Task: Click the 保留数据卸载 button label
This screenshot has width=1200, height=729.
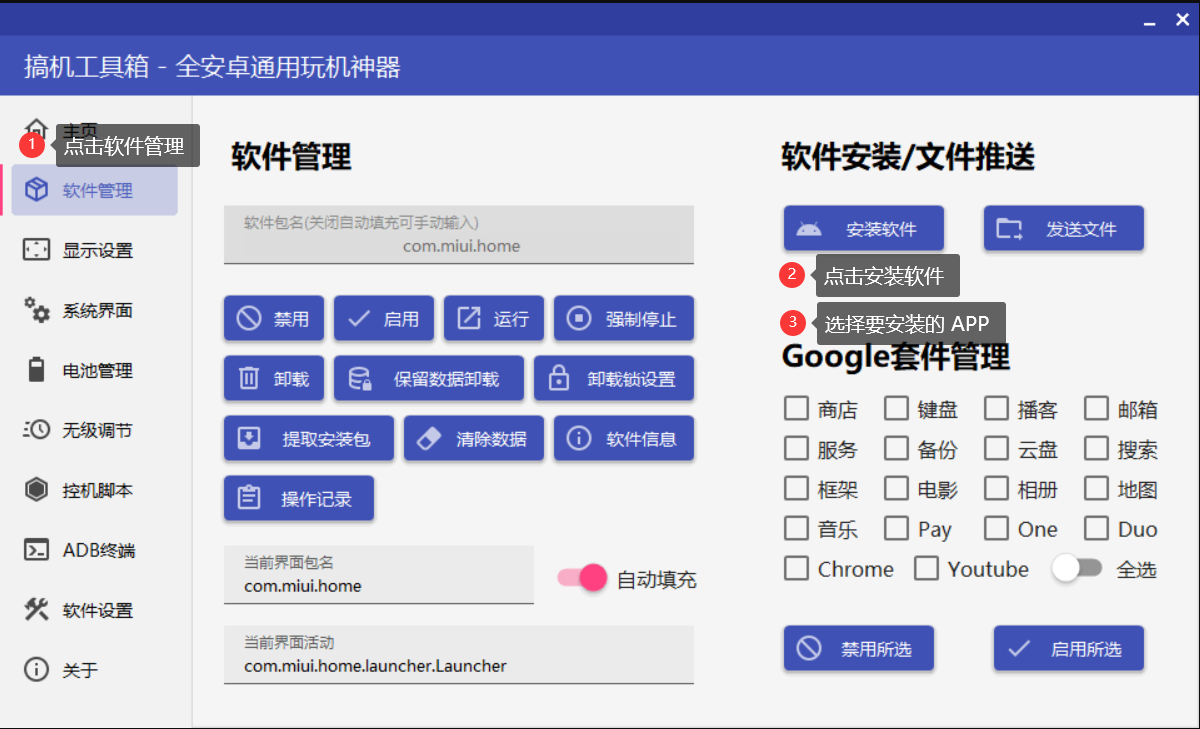Action: click(446, 379)
